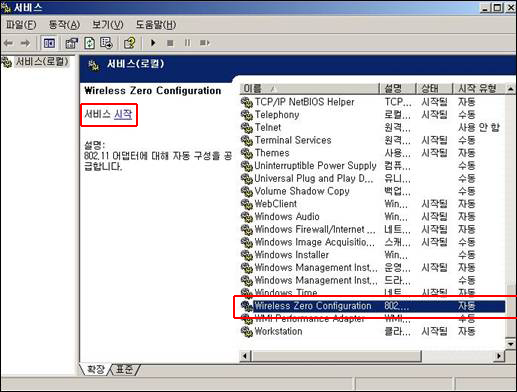Click the 시작 link to start service

[x=123, y=114]
